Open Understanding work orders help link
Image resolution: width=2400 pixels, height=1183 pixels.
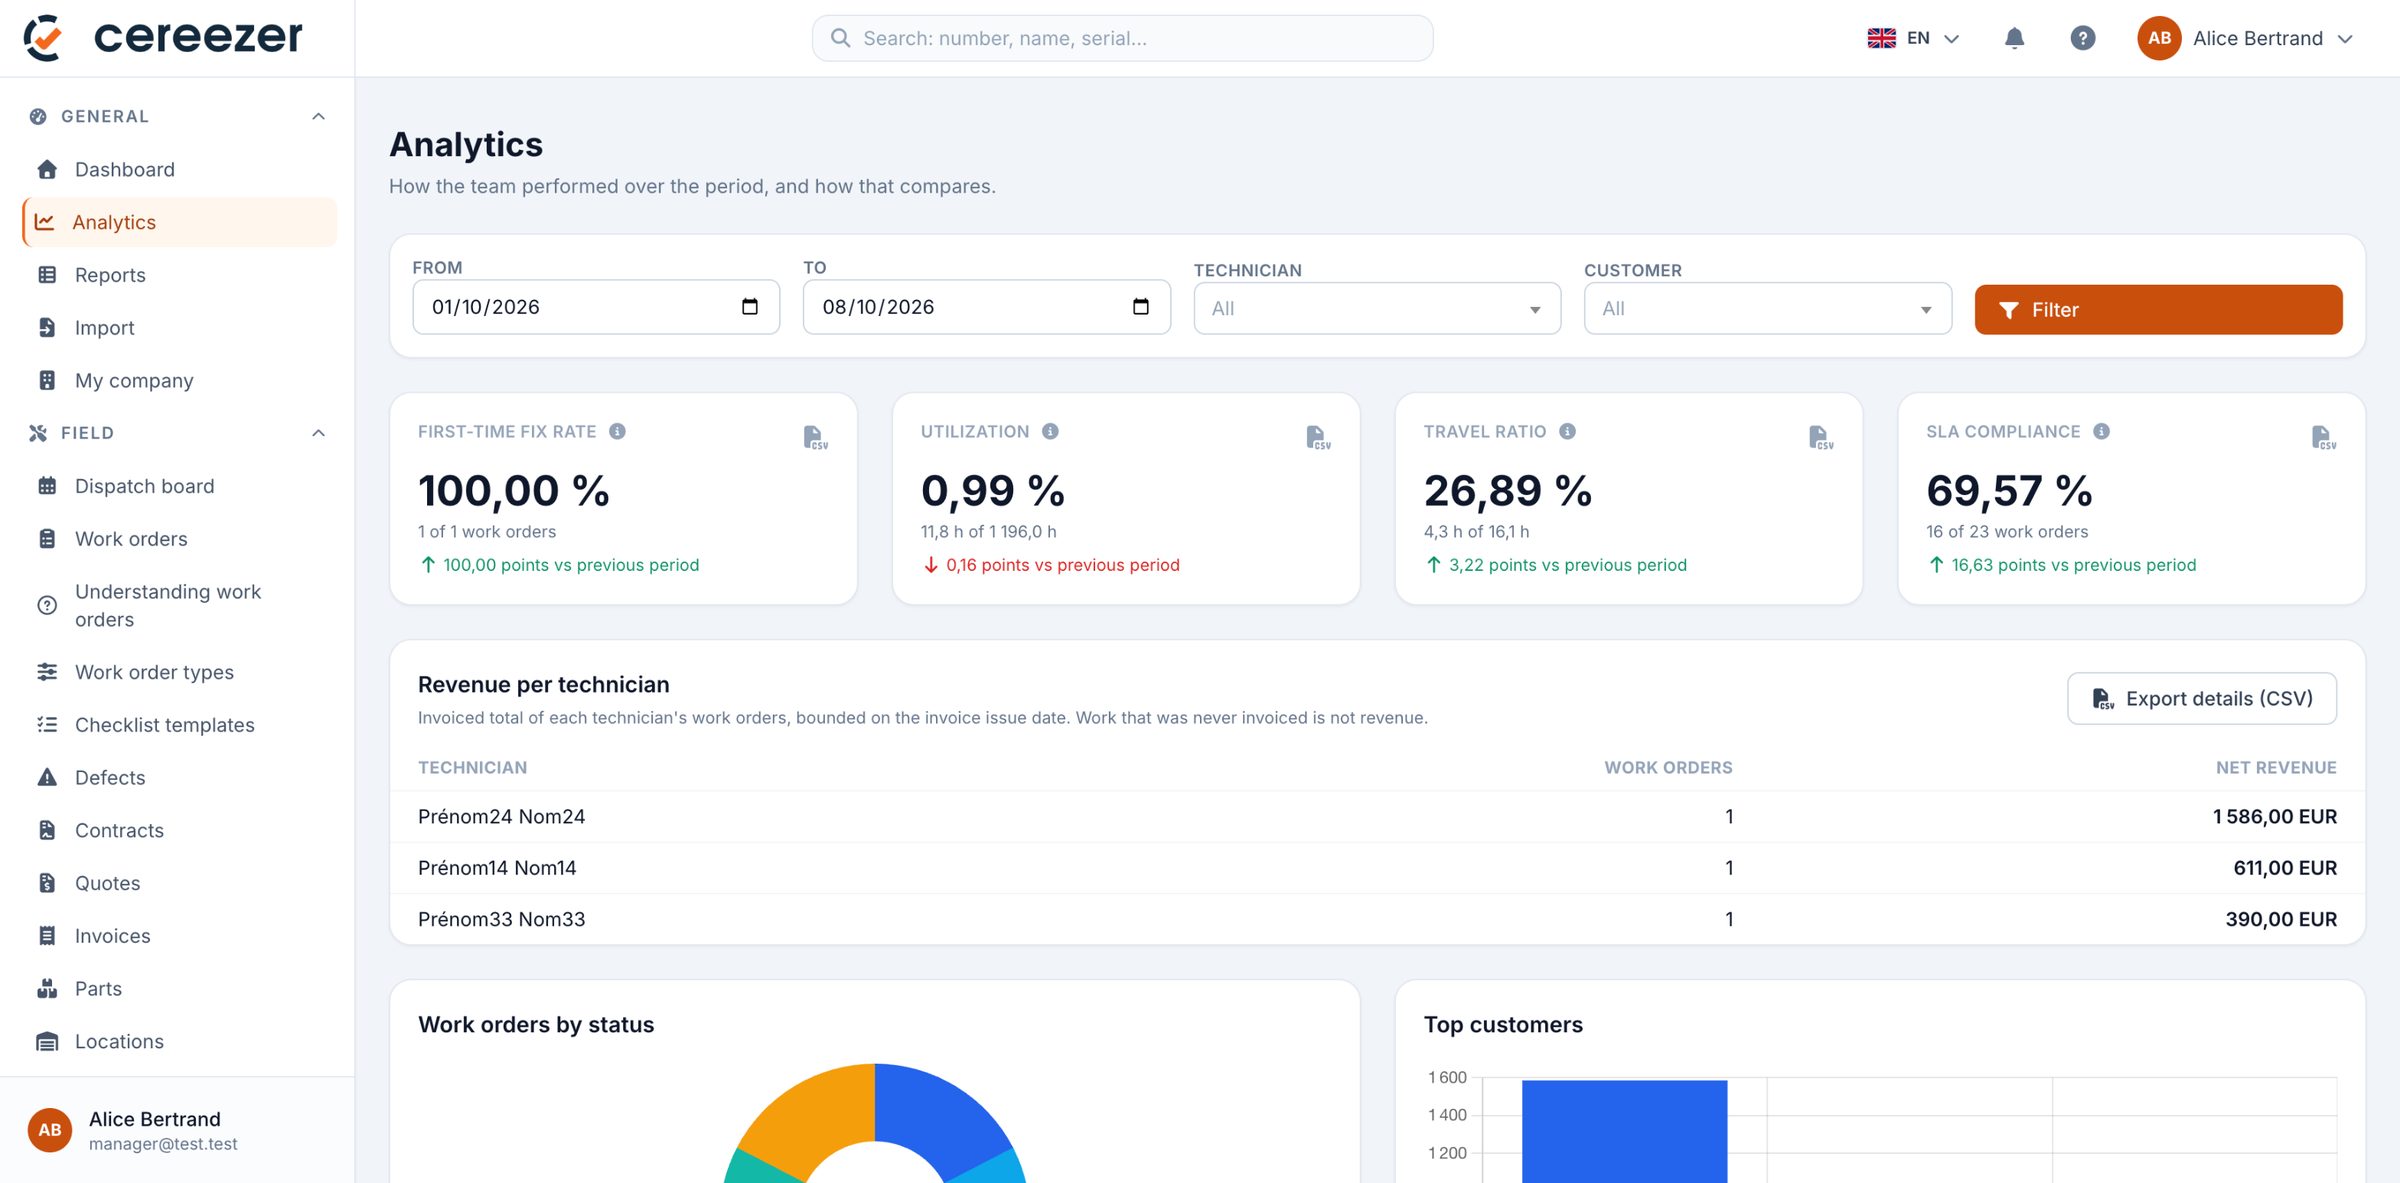tap(179, 606)
